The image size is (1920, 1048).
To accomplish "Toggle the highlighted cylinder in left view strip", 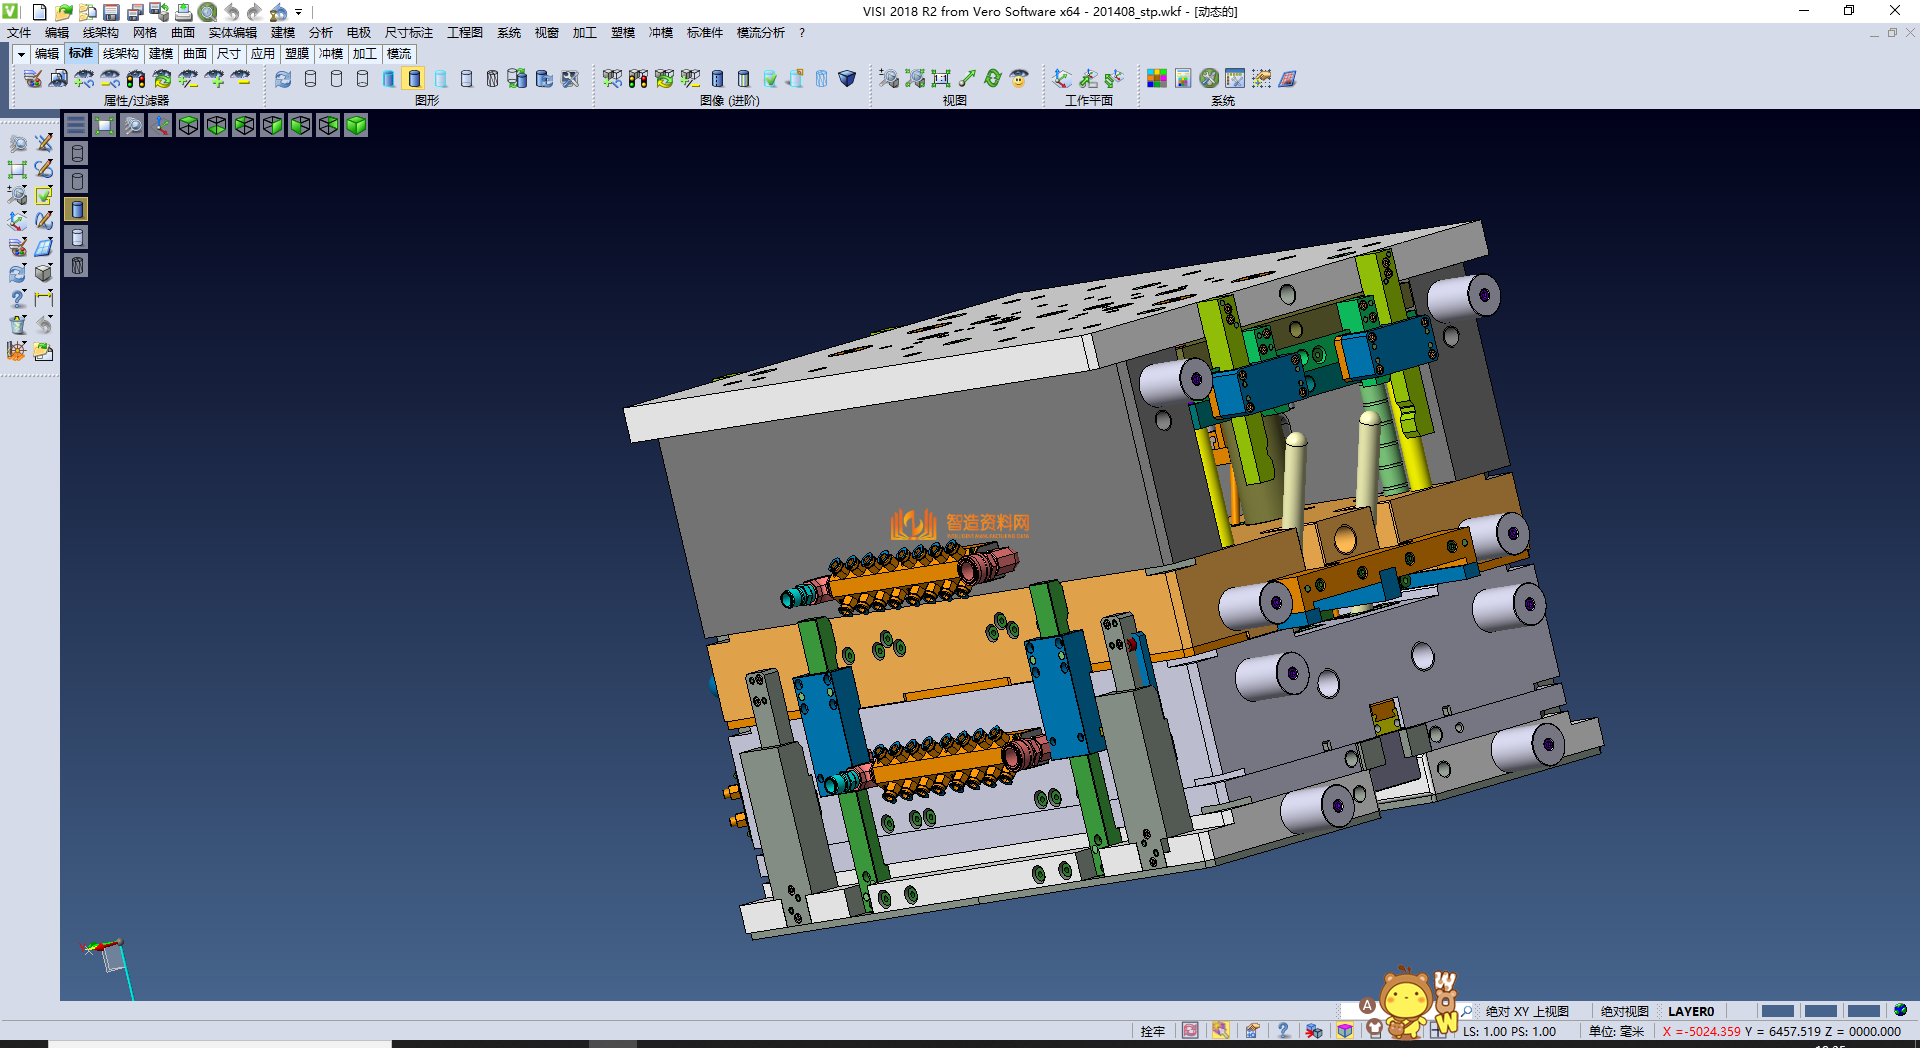I will (77, 209).
